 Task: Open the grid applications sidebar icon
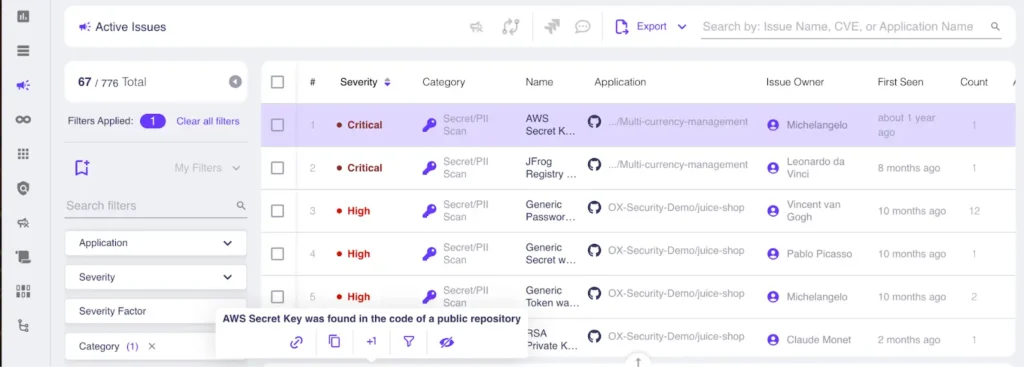click(x=24, y=154)
